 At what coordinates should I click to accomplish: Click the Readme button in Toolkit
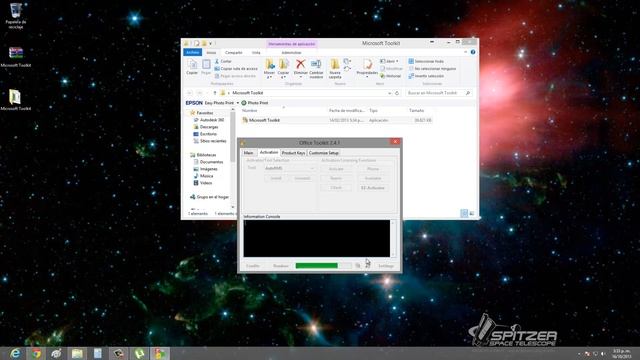[x=281, y=266]
